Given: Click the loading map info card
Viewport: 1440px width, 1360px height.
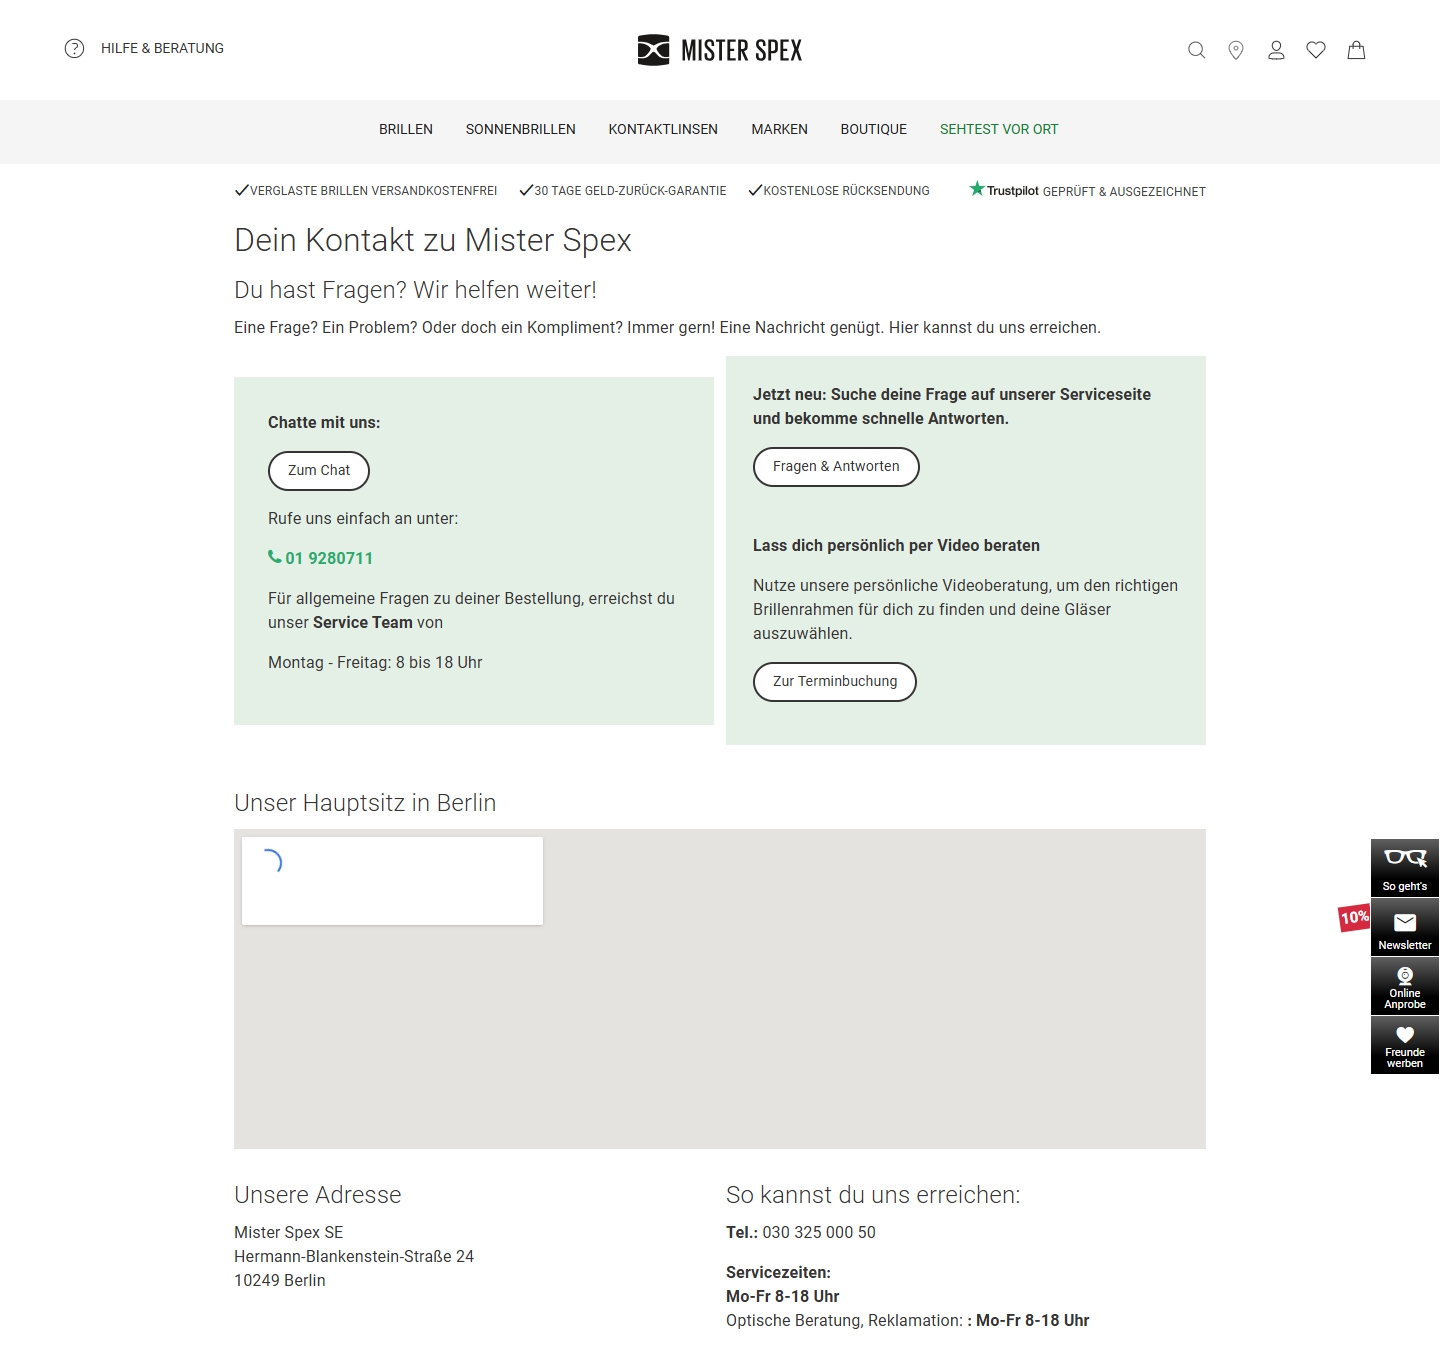Looking at the screenshot, I should tap(392, 881).
